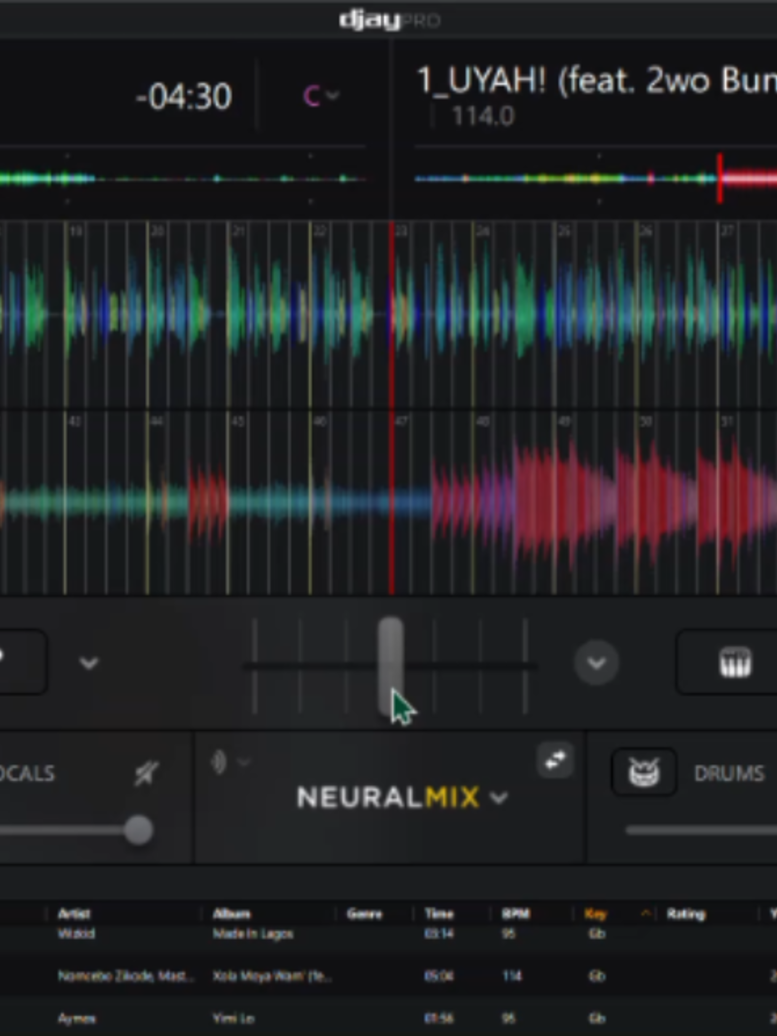The height and width of the screenshot is (1036, 777).
Task: Sort by the Genre column header
Action: [x=365, y=914]
